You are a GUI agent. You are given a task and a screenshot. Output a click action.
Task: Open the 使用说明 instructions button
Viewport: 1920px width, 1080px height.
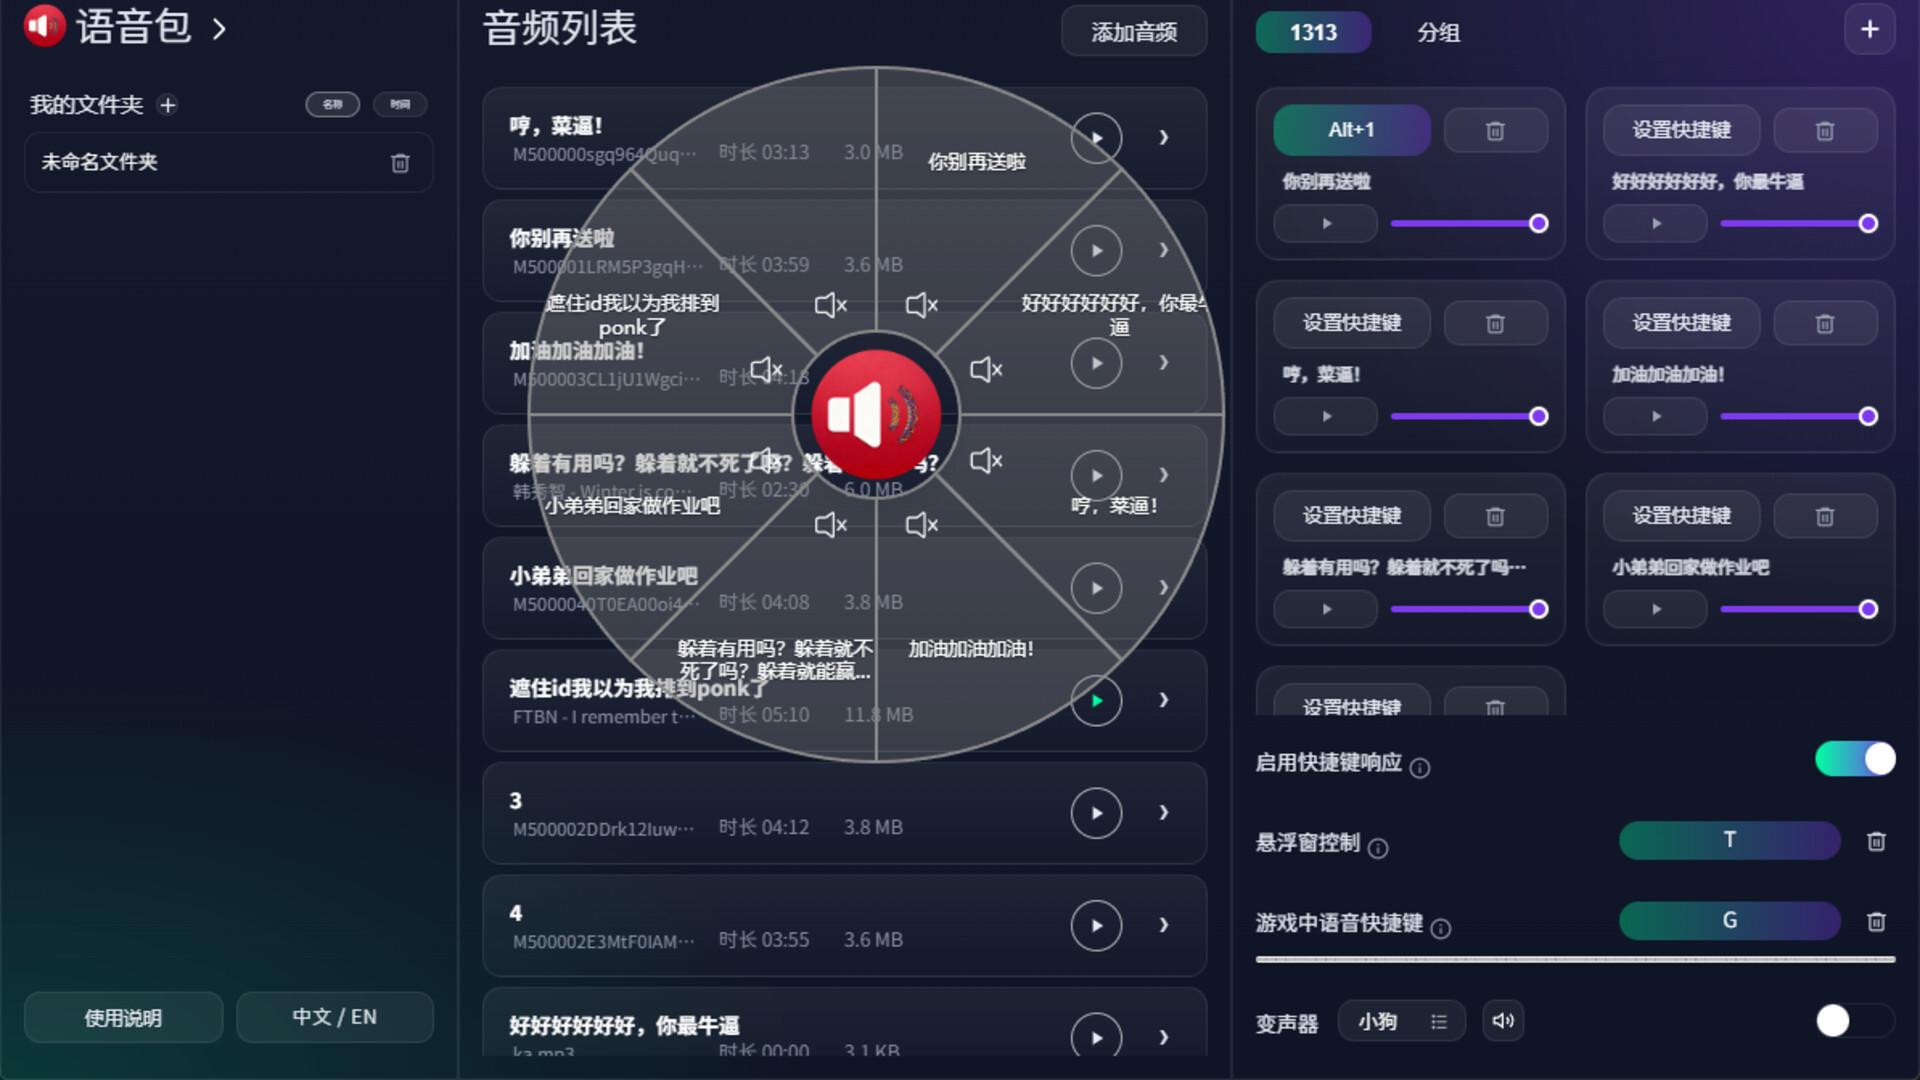123,1017
